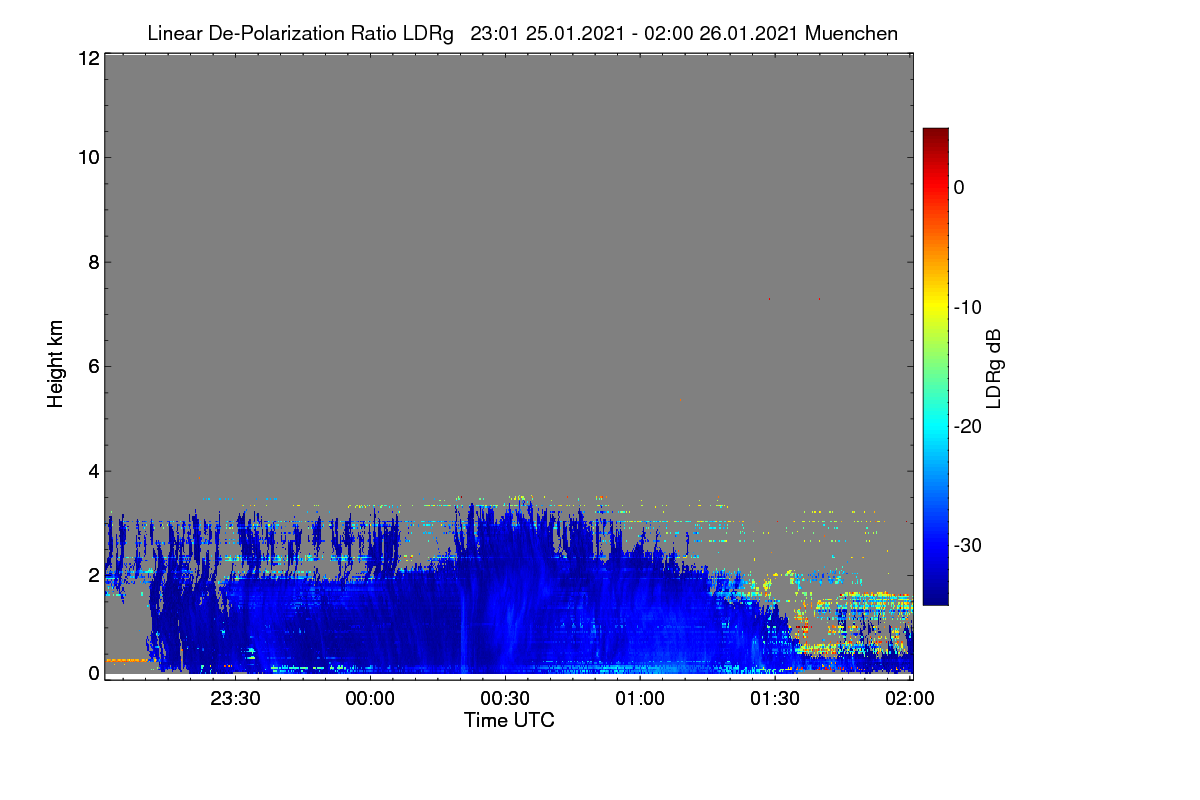Click the '02:00' time tick label

coord(909,699)
